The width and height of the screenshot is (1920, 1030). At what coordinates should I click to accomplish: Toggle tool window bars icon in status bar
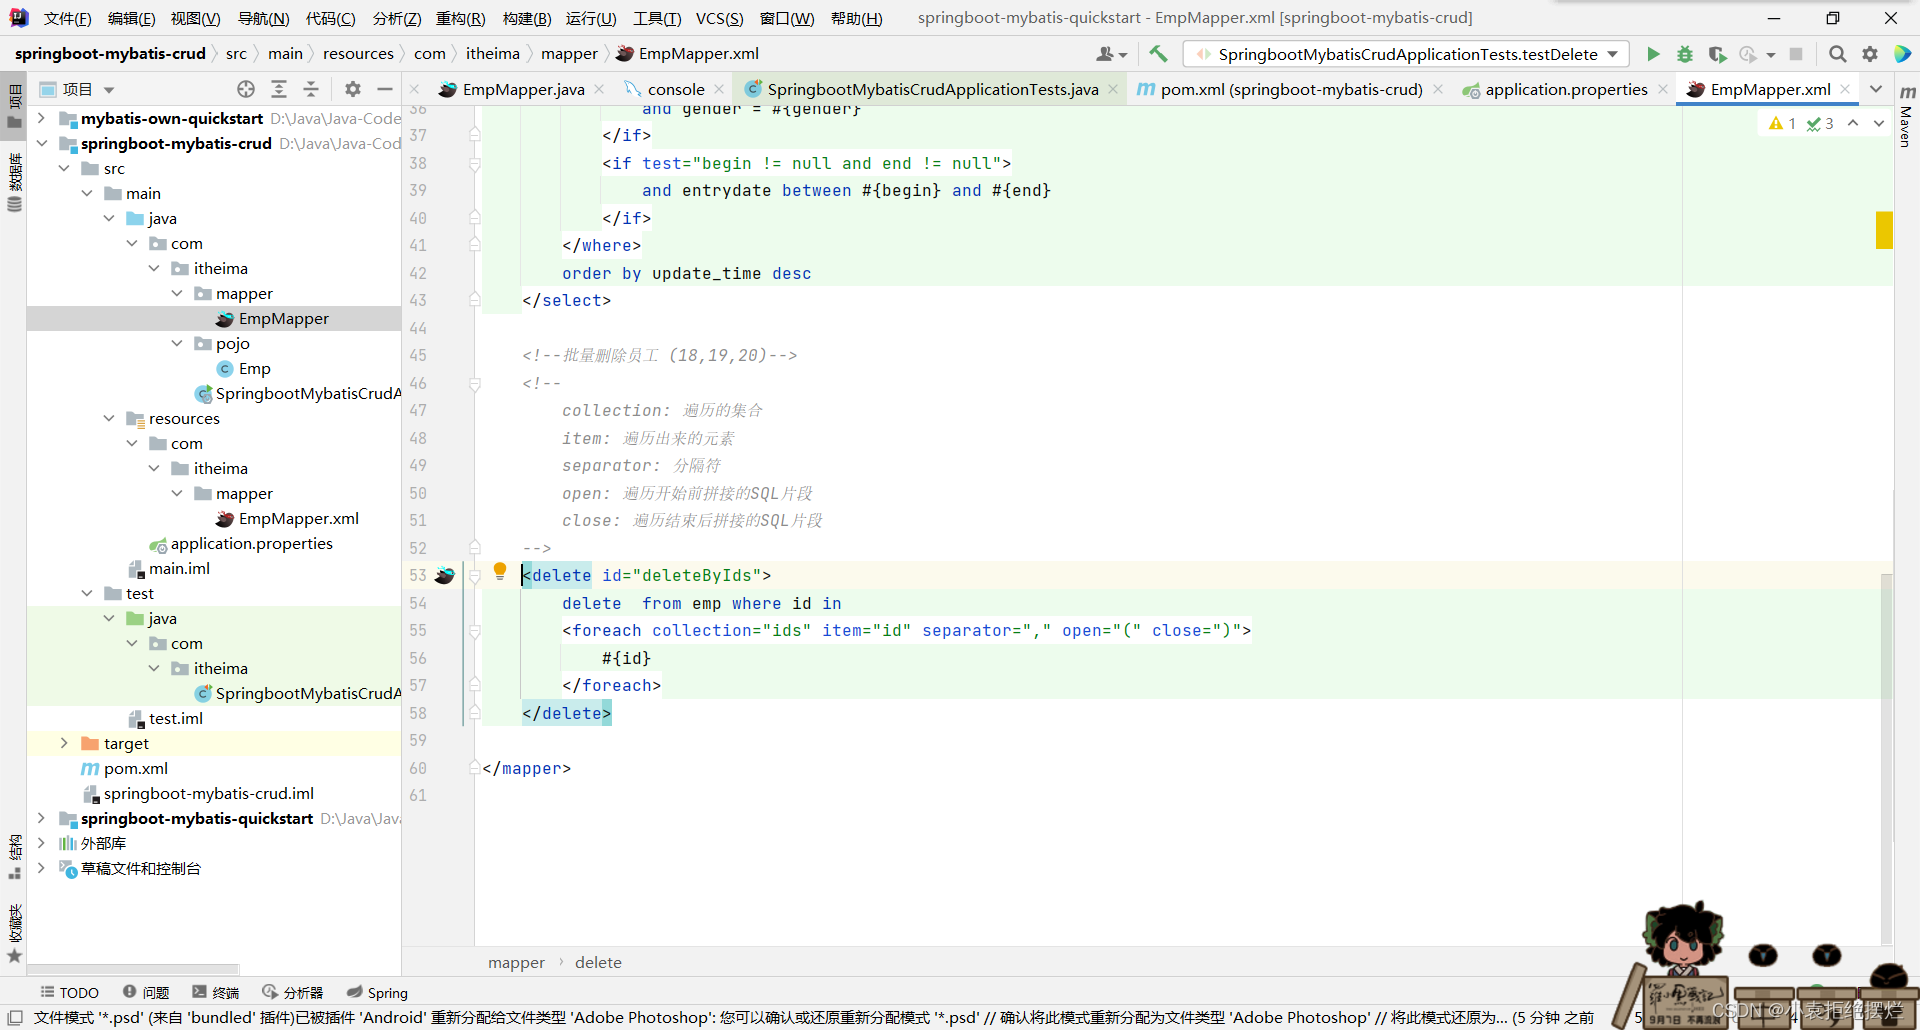click(15, 1017)
